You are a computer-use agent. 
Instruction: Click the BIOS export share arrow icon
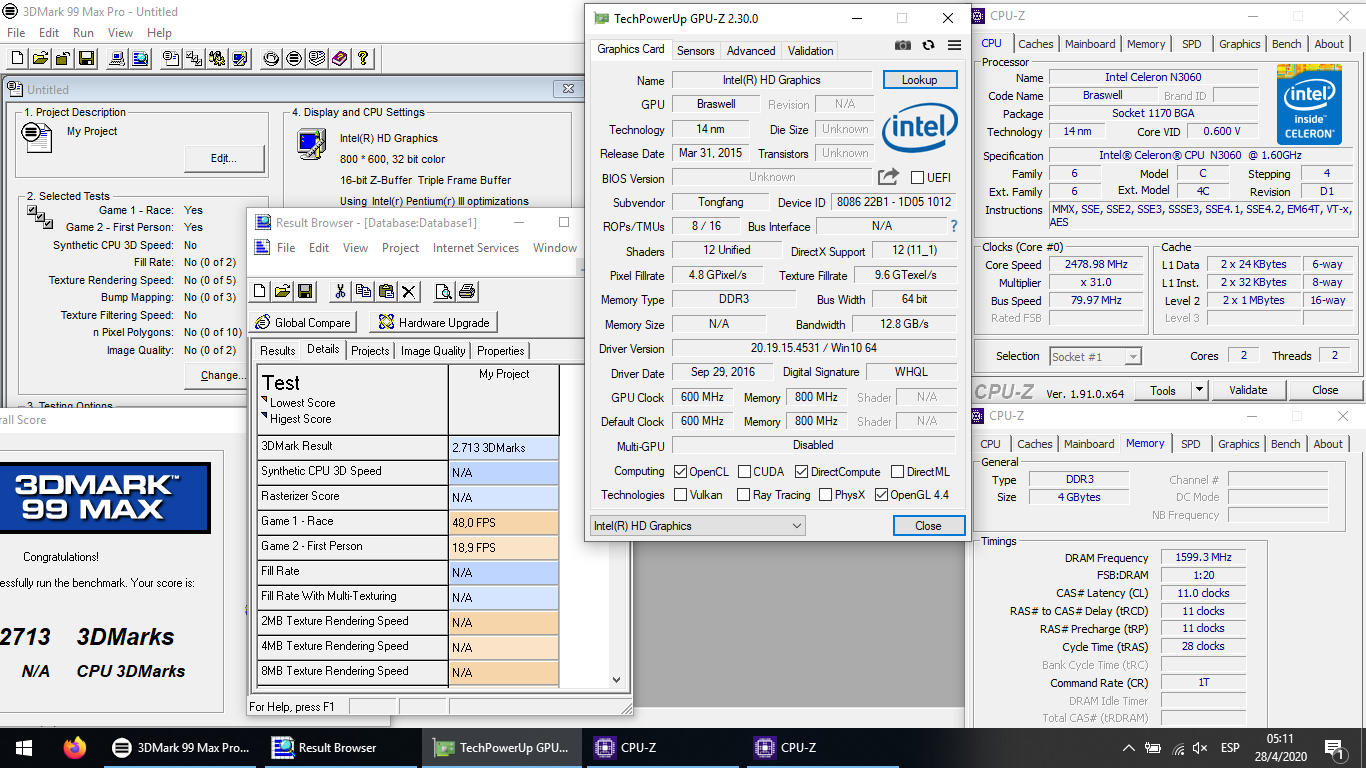point(888,177)
